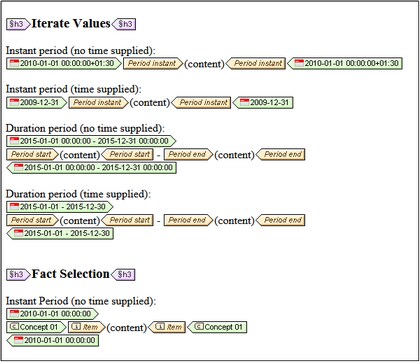The height and width of the screenshot is (362, 420).
Task: Click the opening h3 tag before Iterate Values
Action: point(18,24)
